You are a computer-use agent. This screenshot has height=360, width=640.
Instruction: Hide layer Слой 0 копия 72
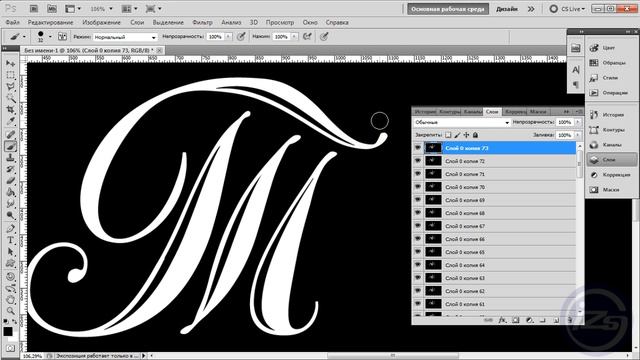click(418, 161)
